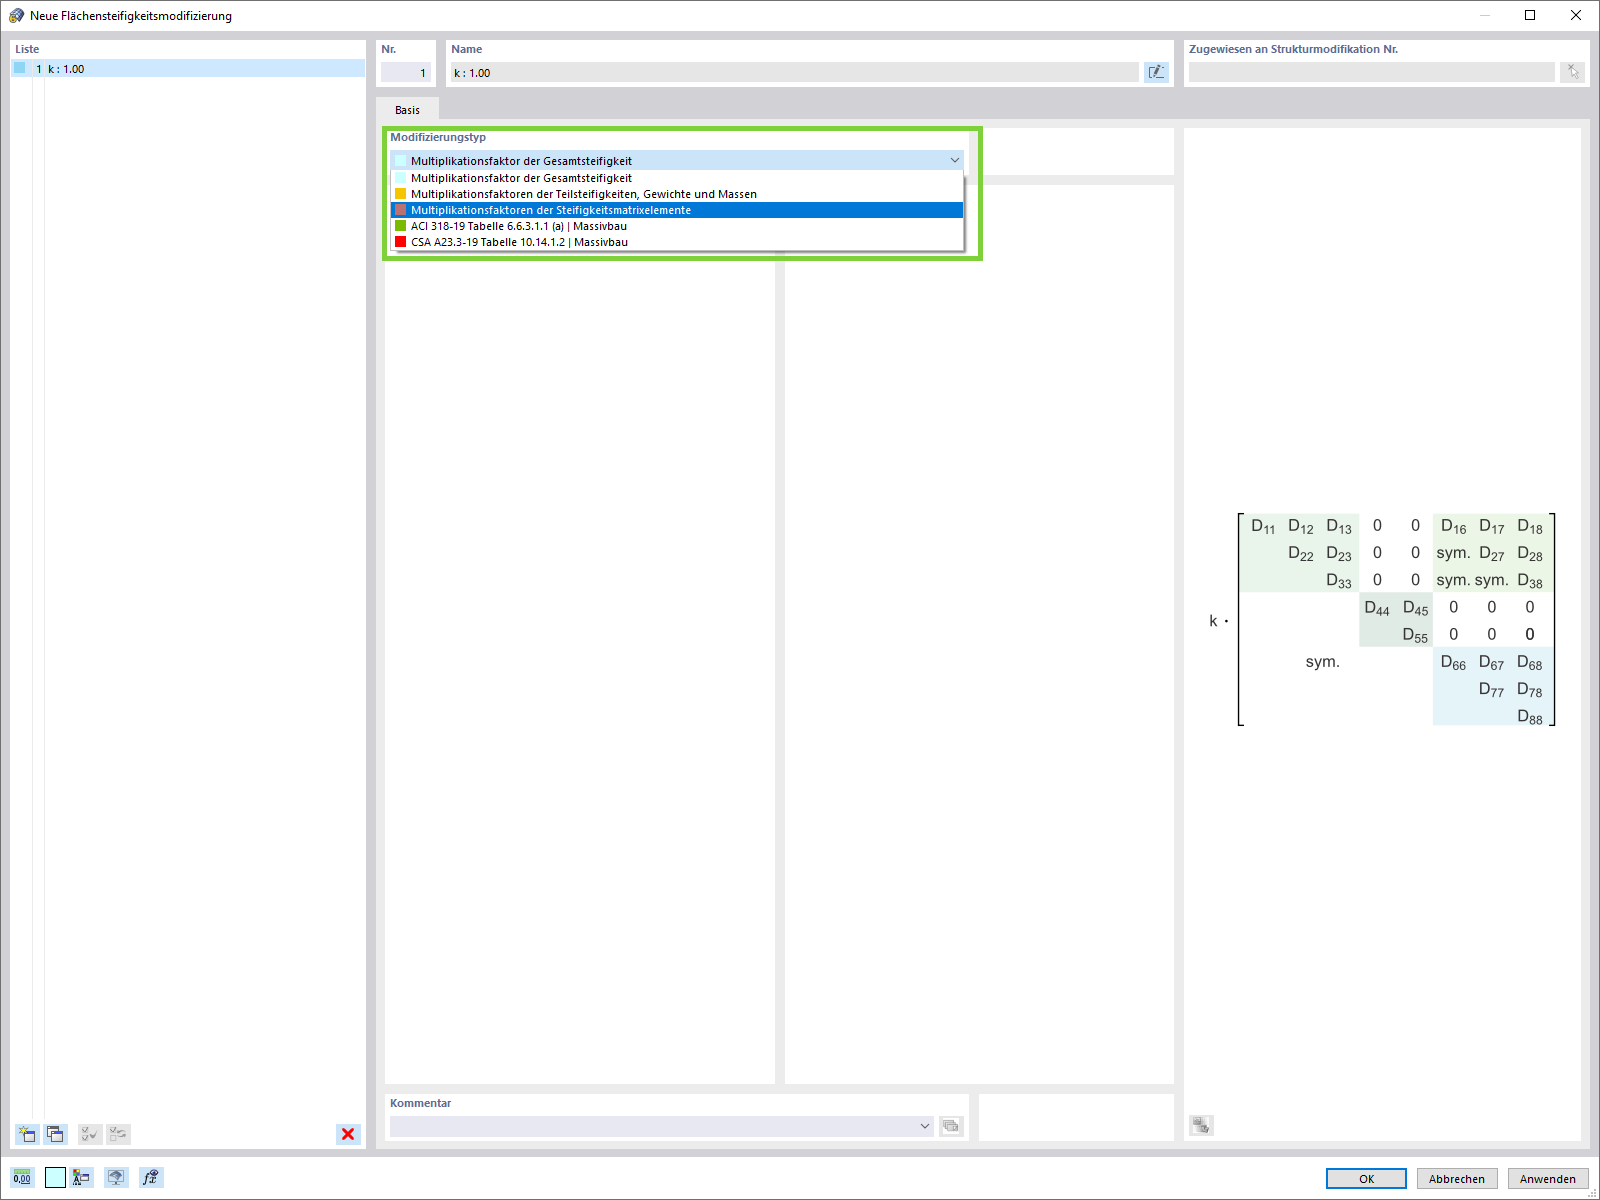Click the Anwenden button
Viewport: 1600px width, 1200px height.
(1548, 1179)
